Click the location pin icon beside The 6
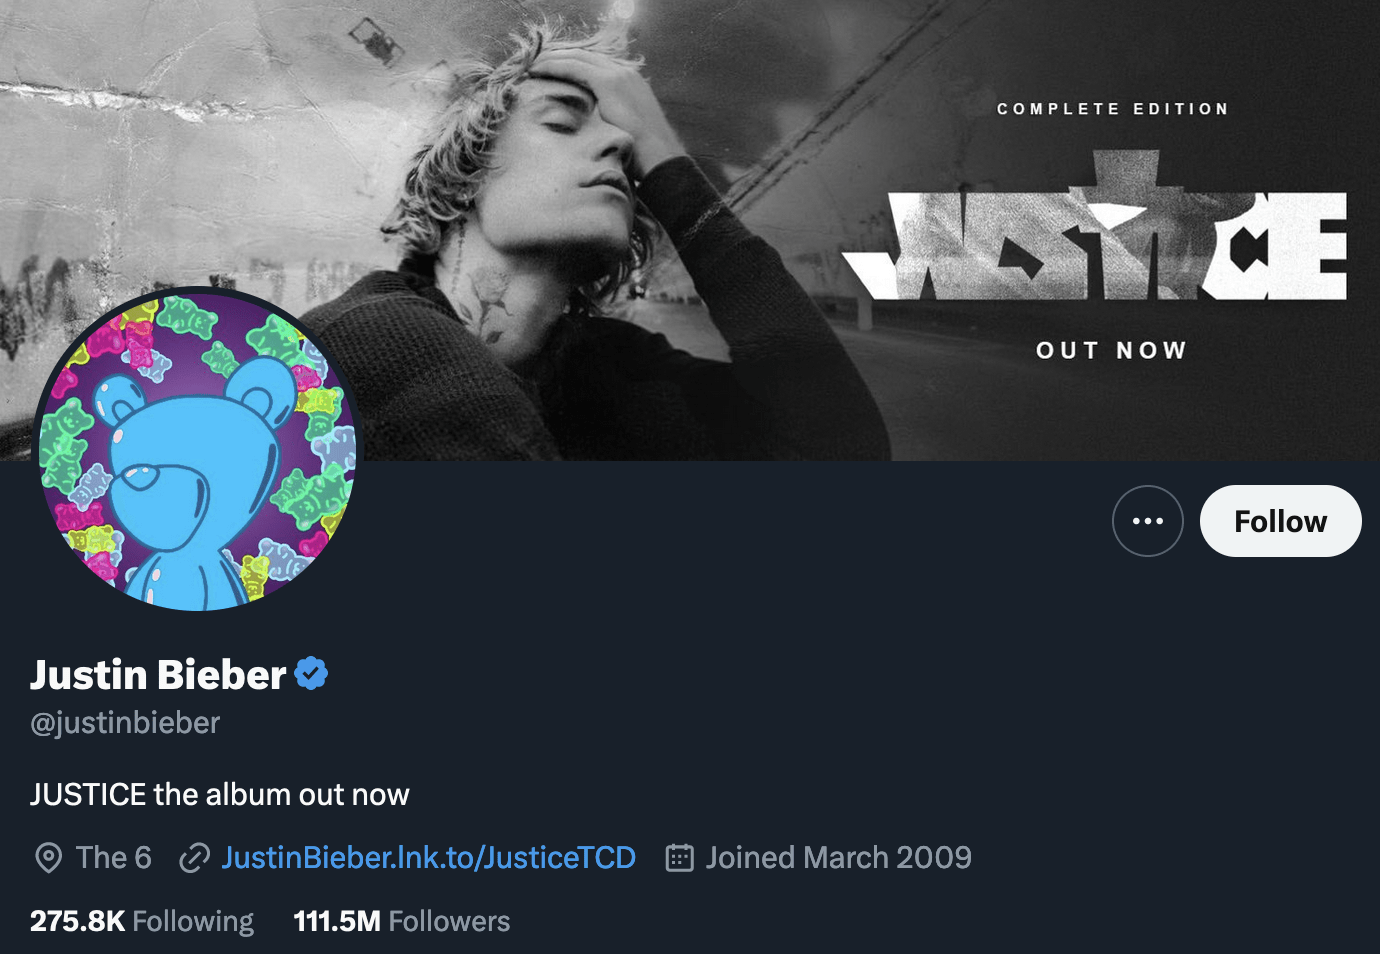 (x=47, y=857)
